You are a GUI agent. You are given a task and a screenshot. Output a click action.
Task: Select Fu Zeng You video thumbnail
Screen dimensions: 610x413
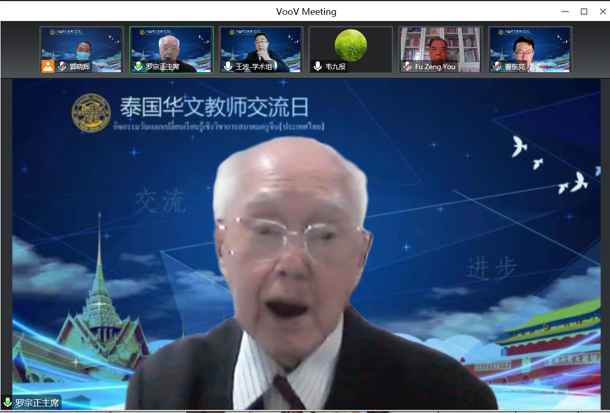coord(440,49)
